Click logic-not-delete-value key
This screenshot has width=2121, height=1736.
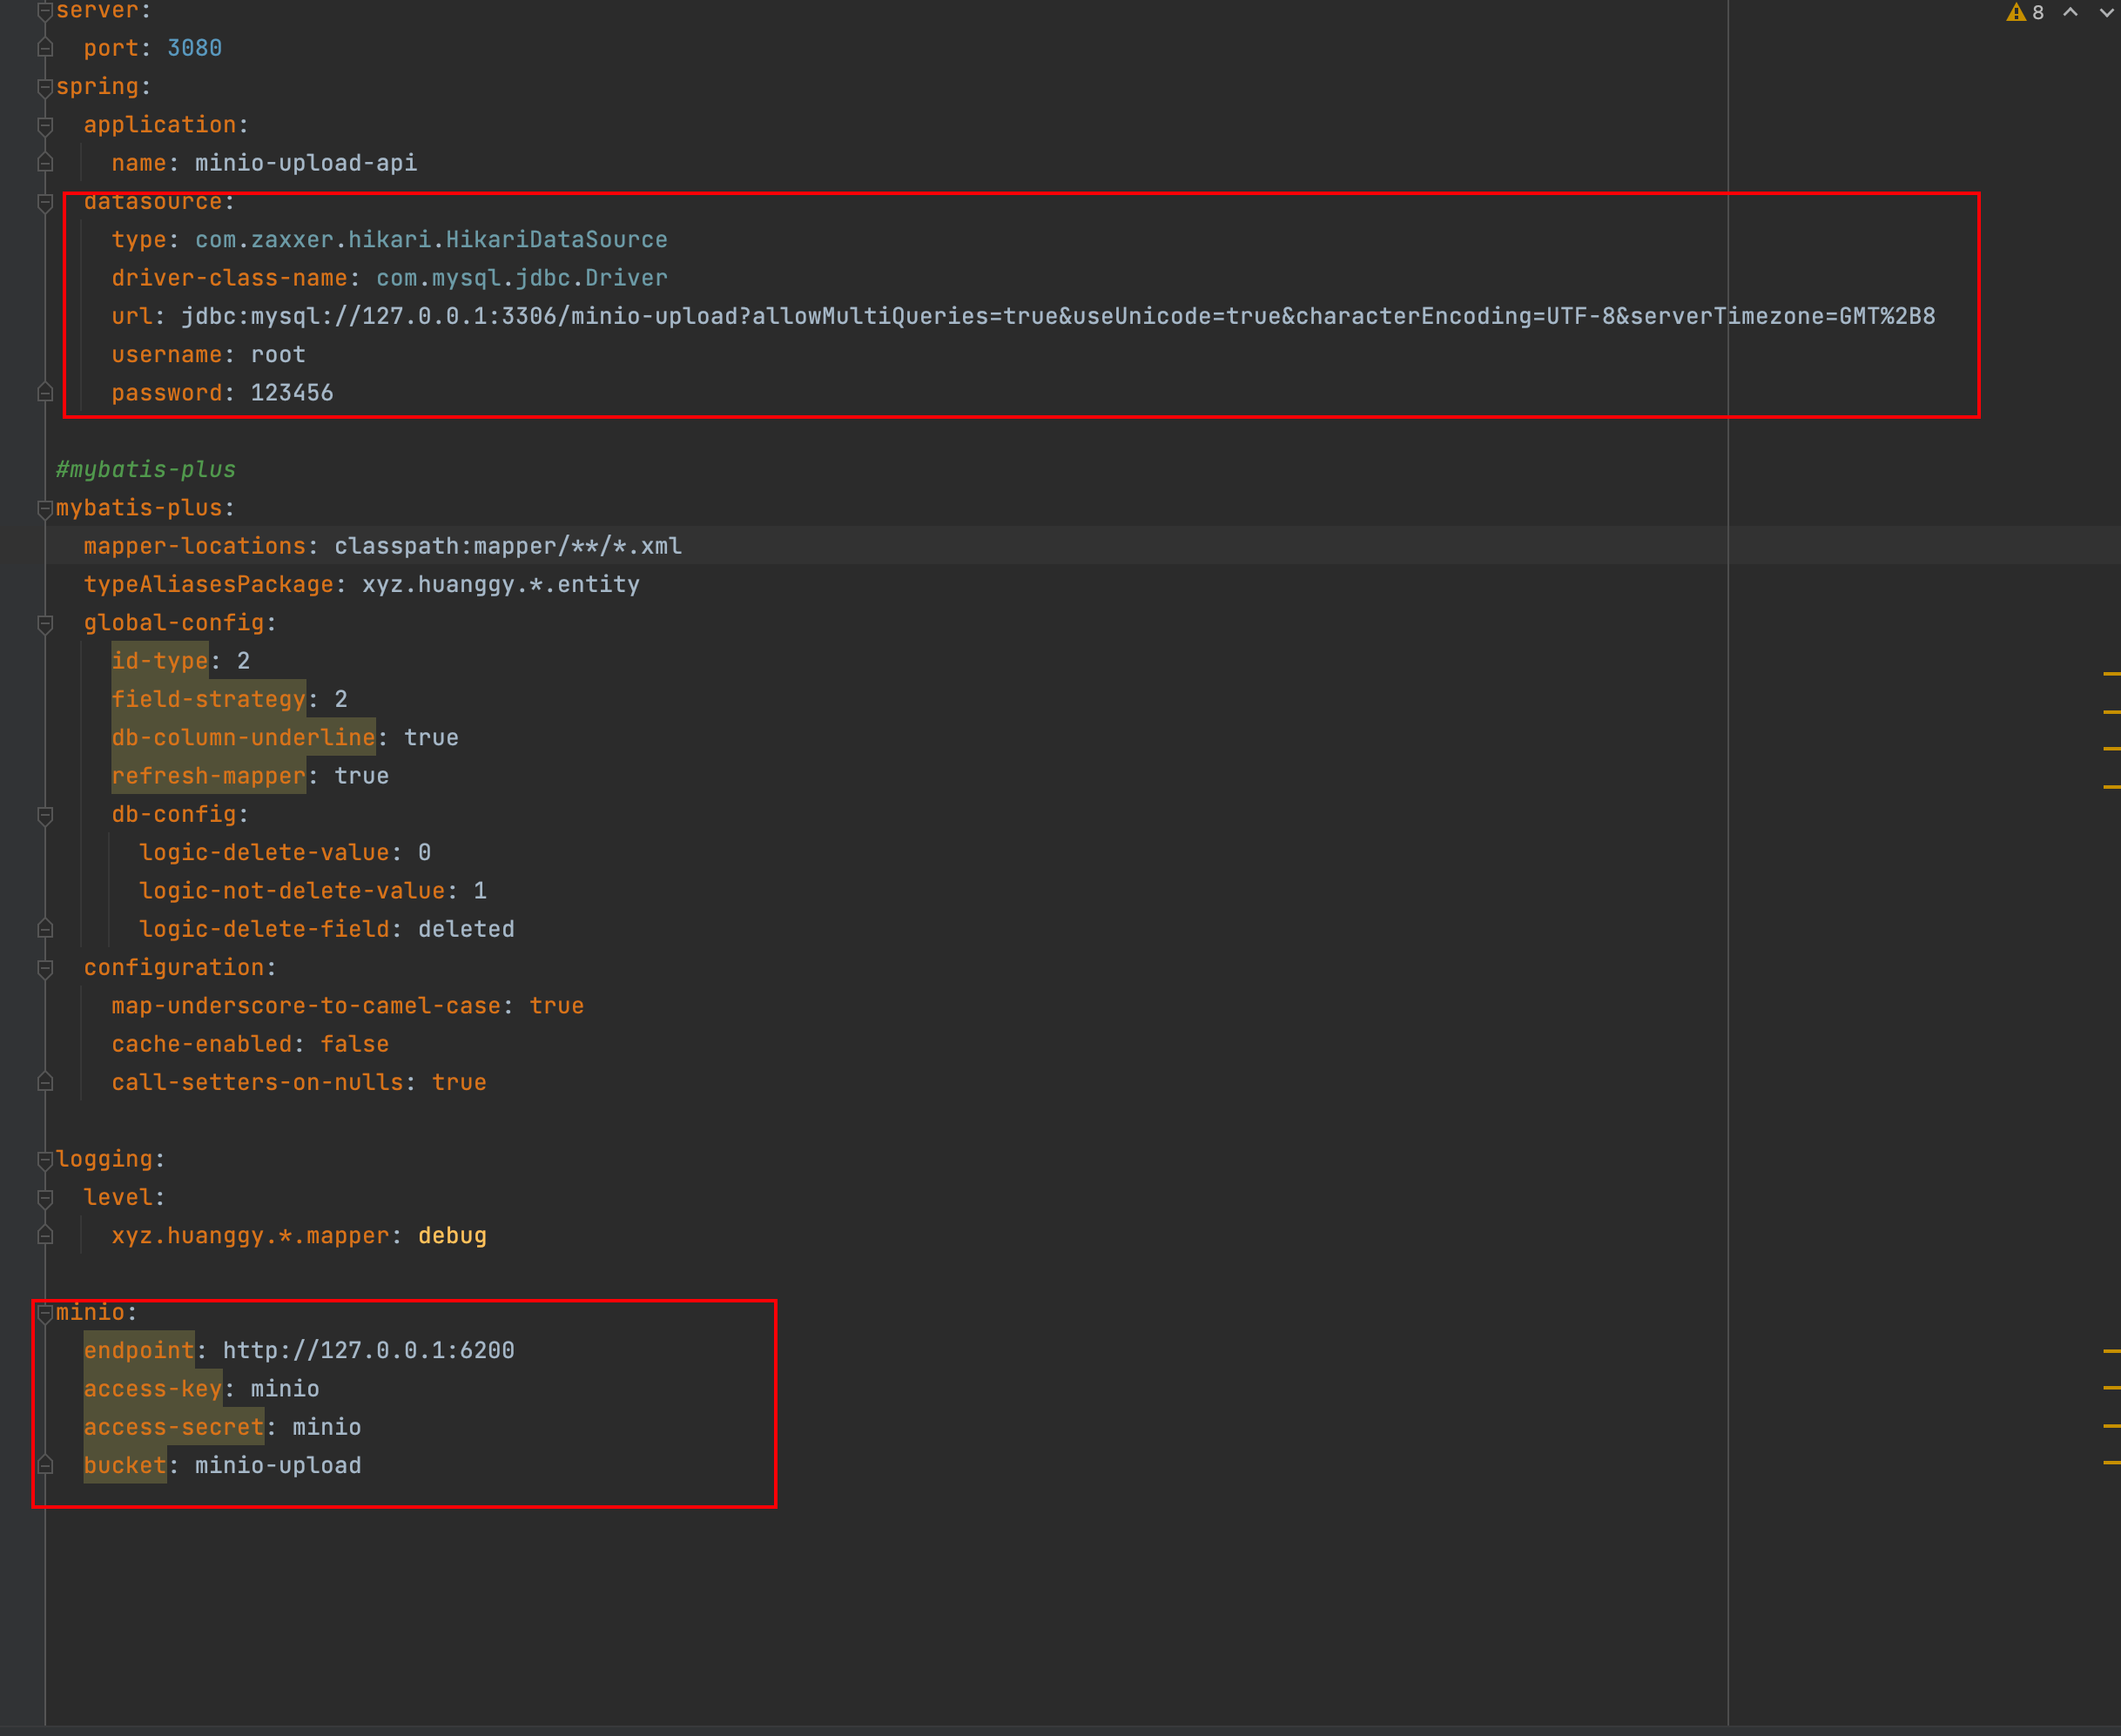292,891
